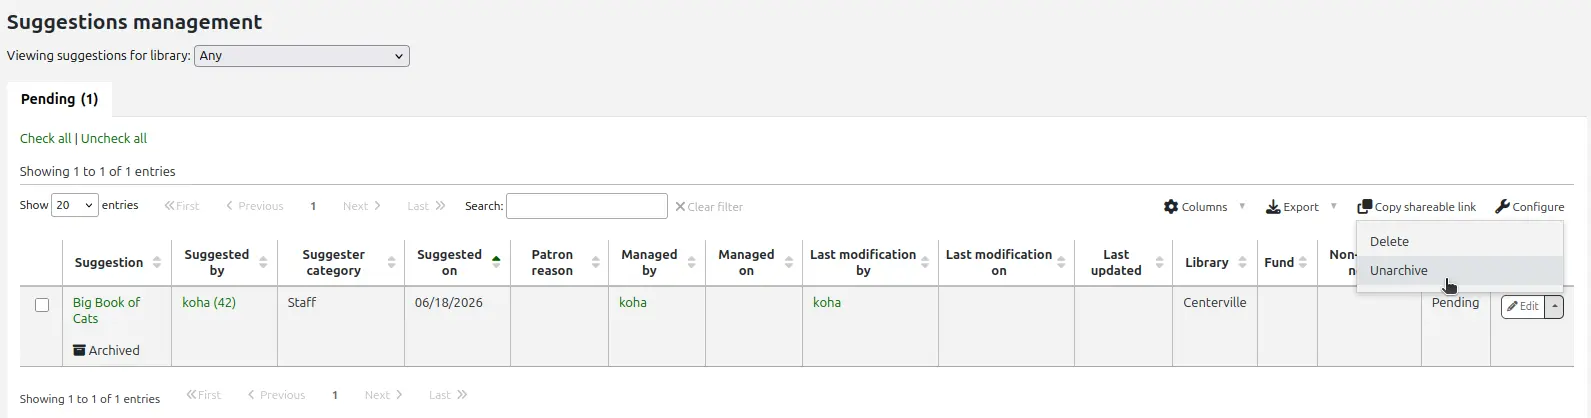Click the Copy shareable link icon
This screenshot has width=1591, height=418.
(x=1364, y=207)
